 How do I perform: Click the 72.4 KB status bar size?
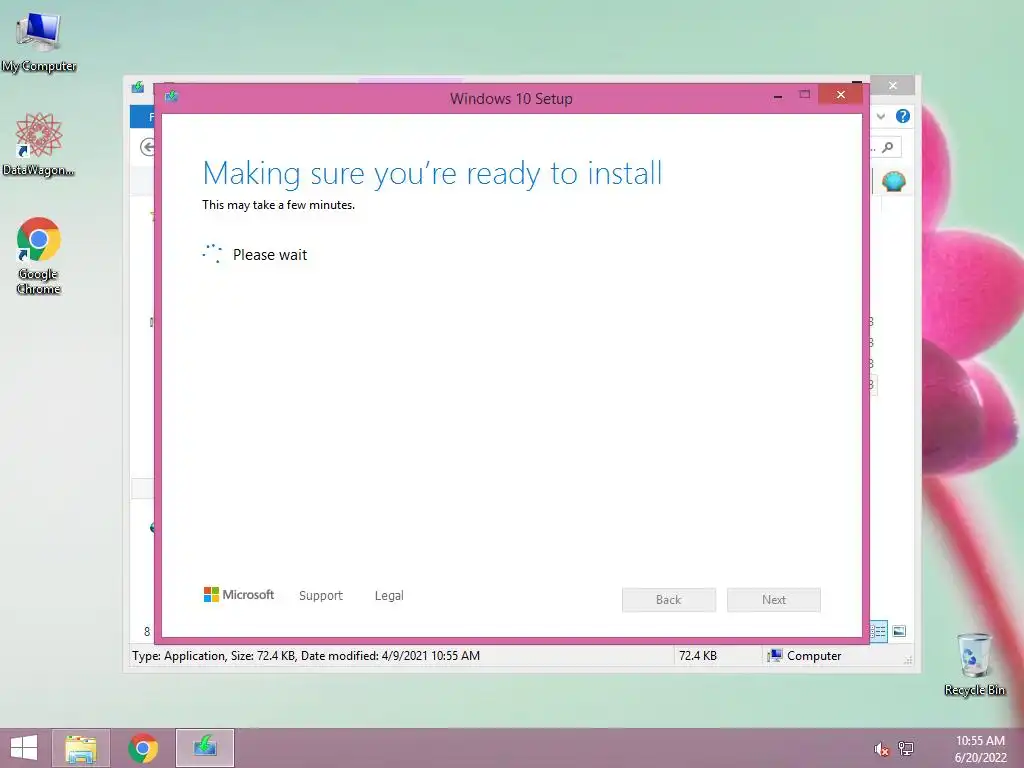point(697,656)
